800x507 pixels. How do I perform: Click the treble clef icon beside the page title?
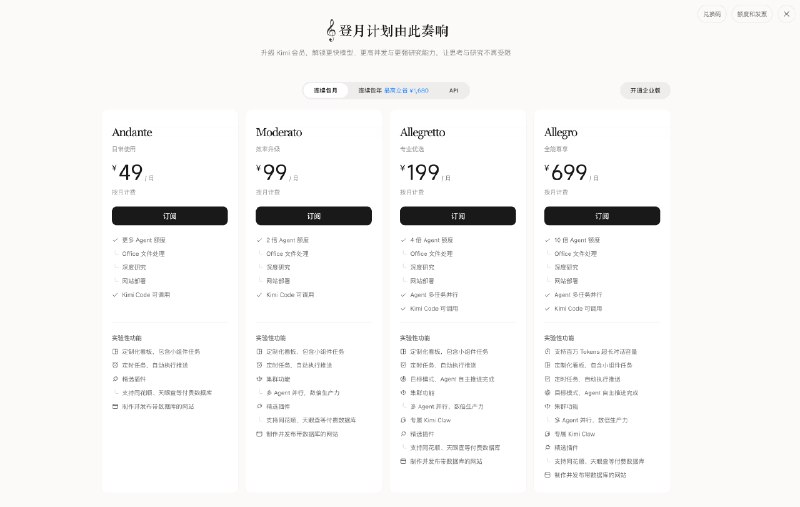(x=331, y=31)
